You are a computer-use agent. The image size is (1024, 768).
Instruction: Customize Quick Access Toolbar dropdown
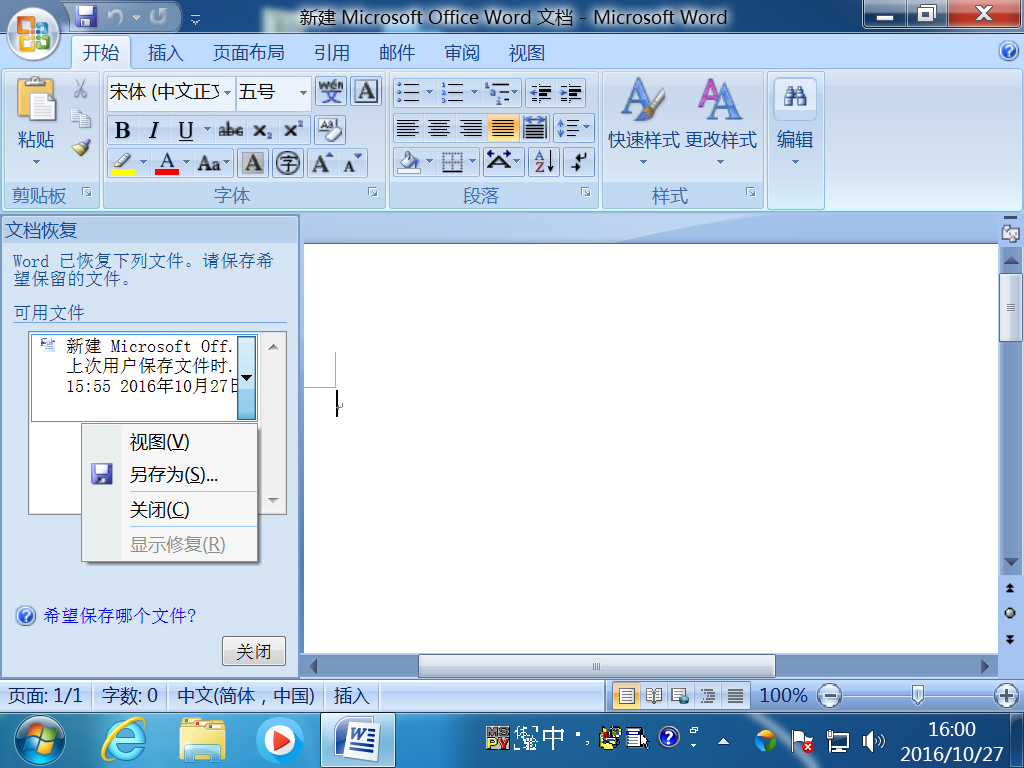click(x=195, y=20)
